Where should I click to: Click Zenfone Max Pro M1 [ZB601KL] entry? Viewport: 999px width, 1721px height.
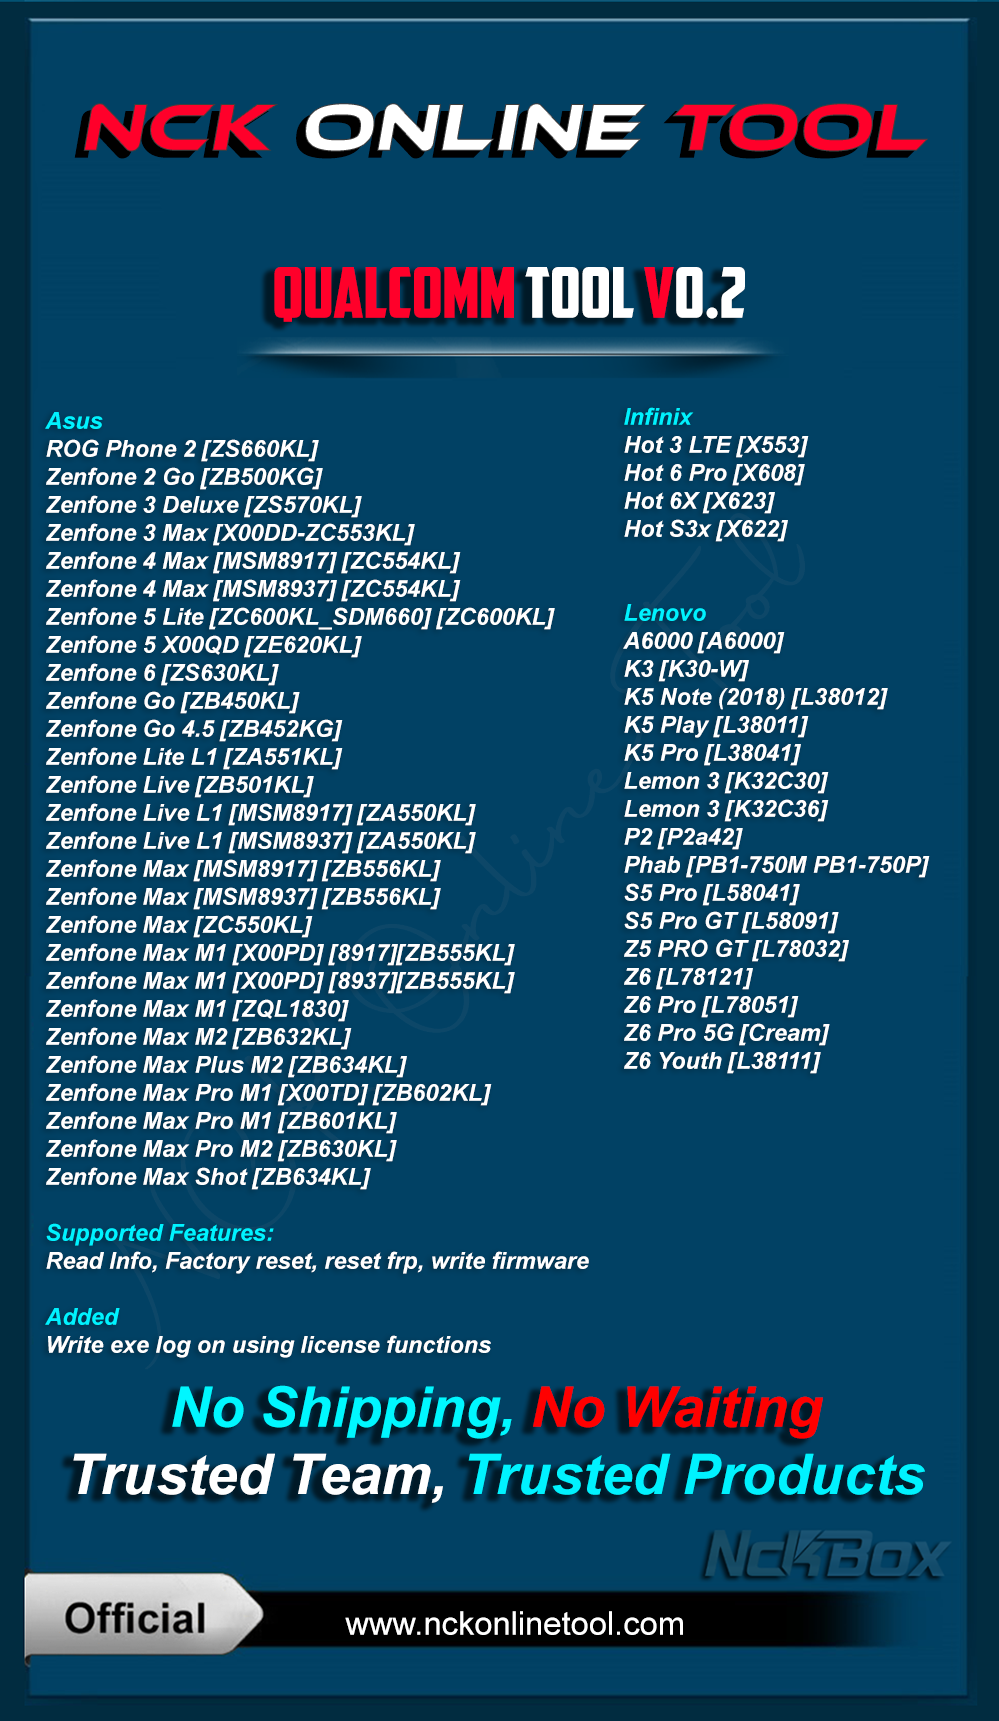(221, 1121)
